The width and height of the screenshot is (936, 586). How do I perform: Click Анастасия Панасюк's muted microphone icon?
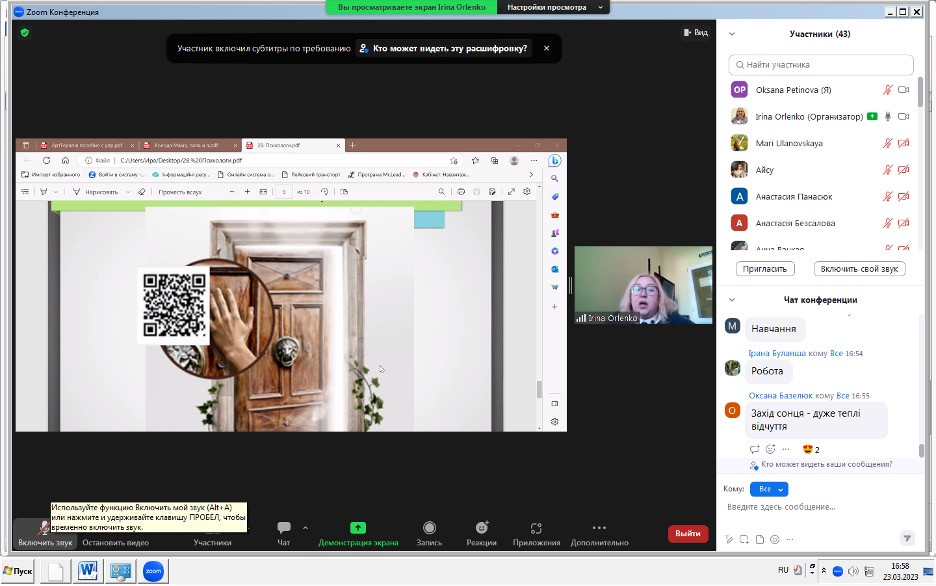click(x=888, y=196)
